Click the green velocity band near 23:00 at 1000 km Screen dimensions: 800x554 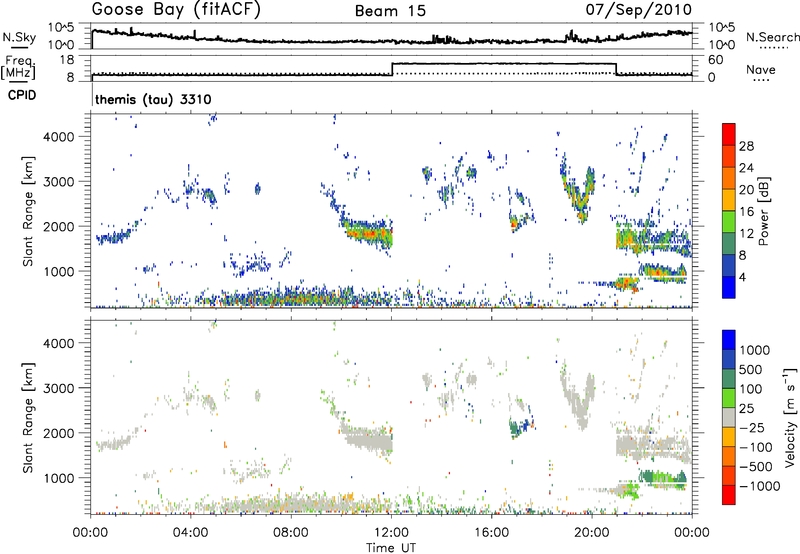pos(662,479)
